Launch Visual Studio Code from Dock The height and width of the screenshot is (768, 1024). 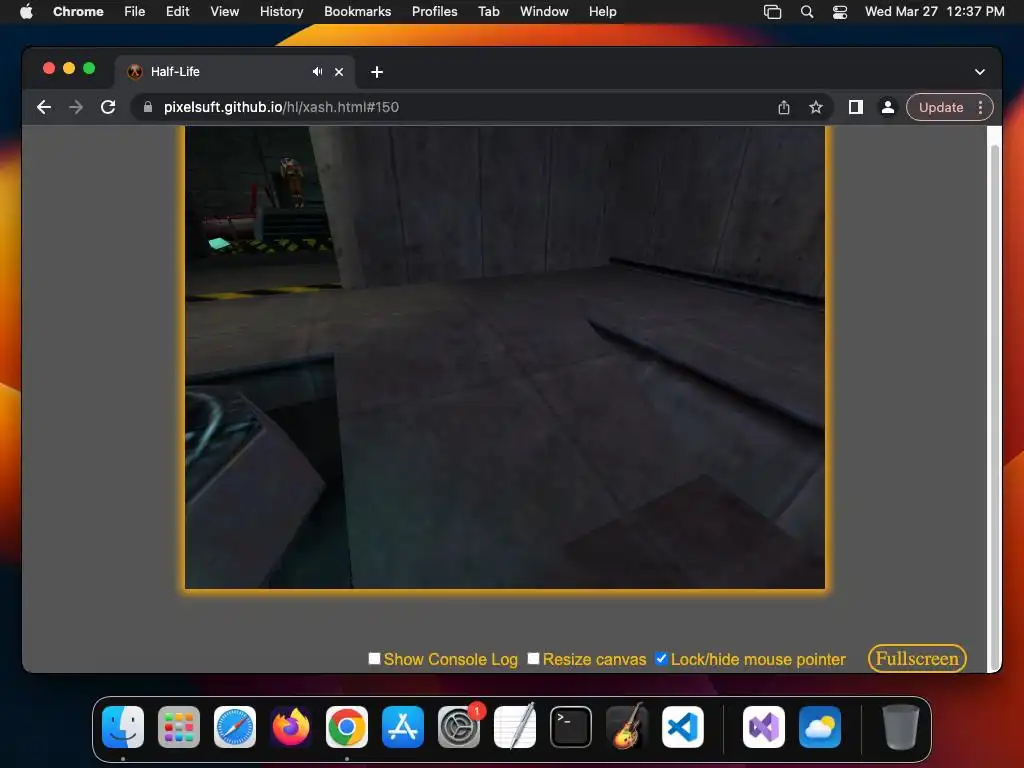tap(683, 726)
